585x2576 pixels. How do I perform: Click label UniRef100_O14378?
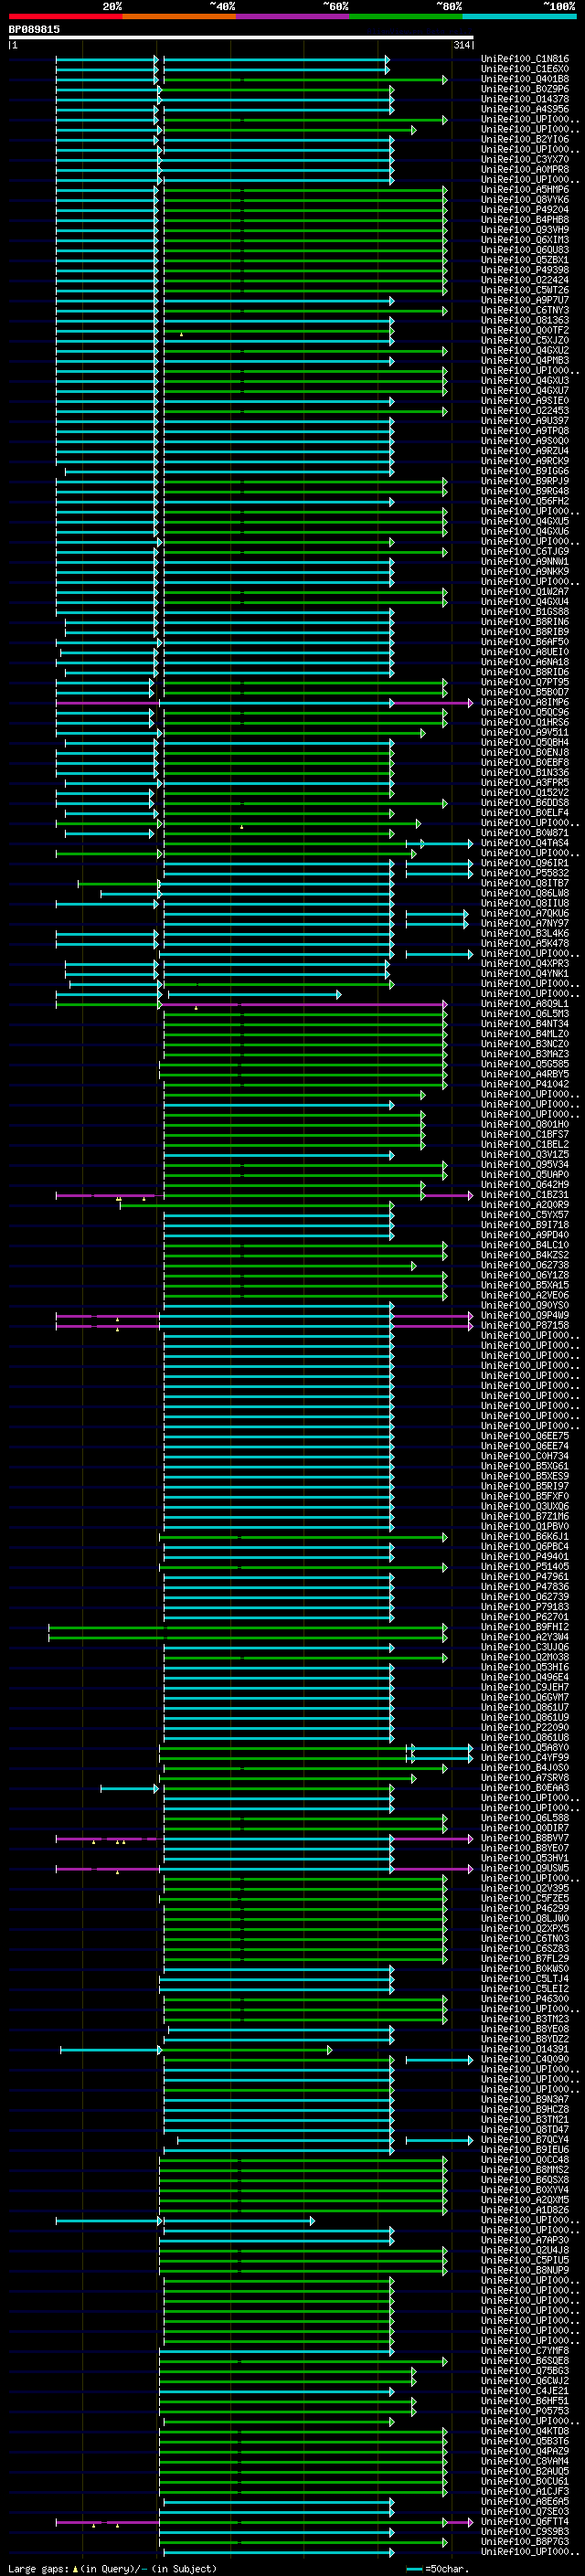tap(524, 99)
